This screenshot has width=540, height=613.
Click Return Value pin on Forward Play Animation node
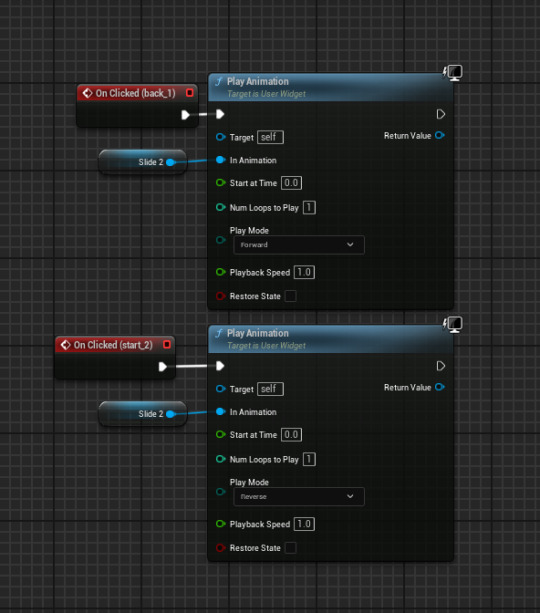click(440, 135)
